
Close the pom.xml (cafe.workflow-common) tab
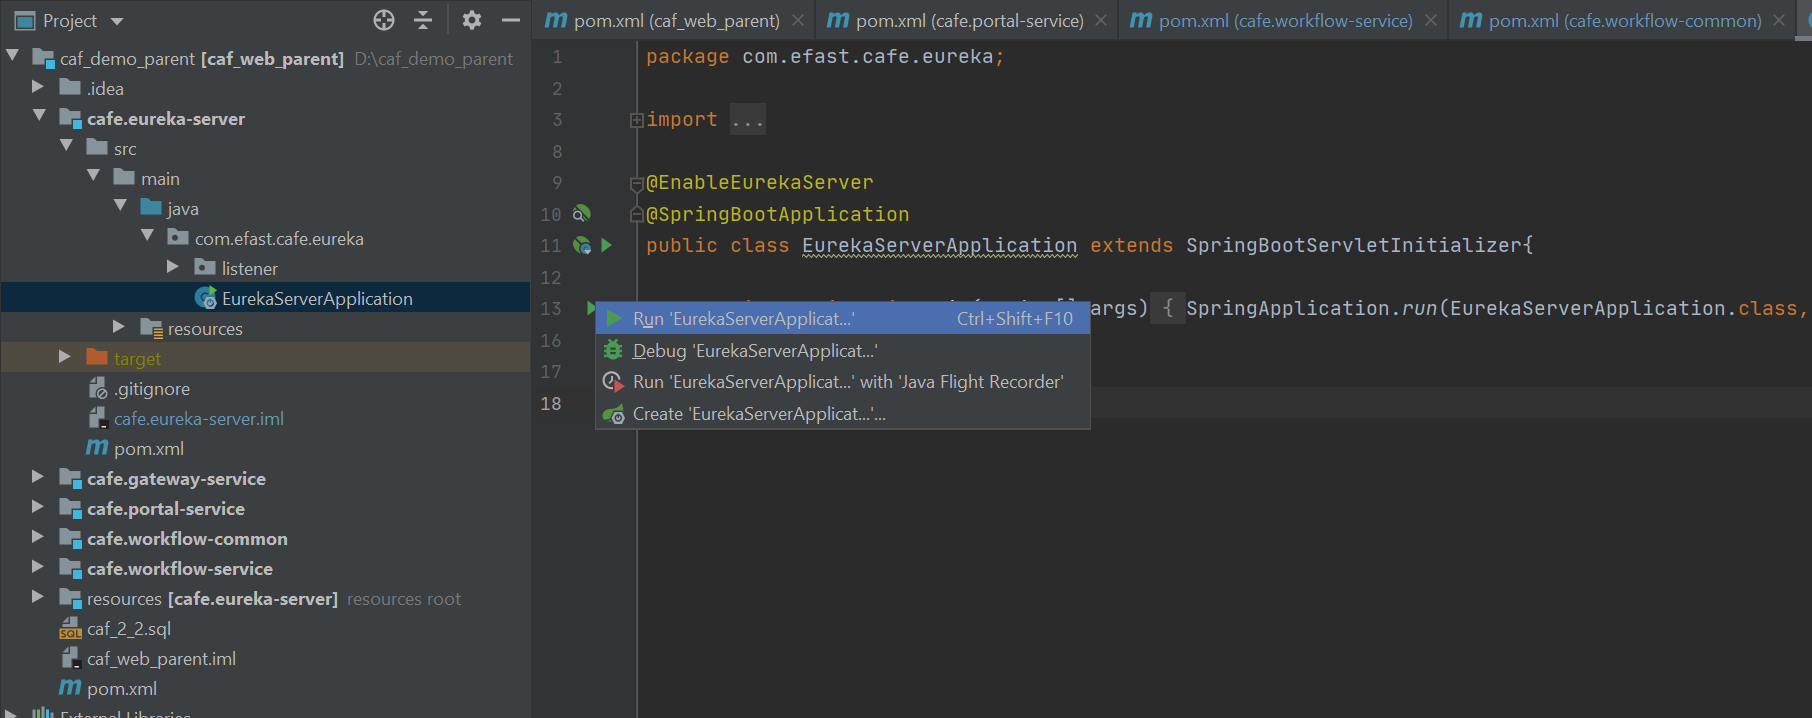tap(1779, 20)
